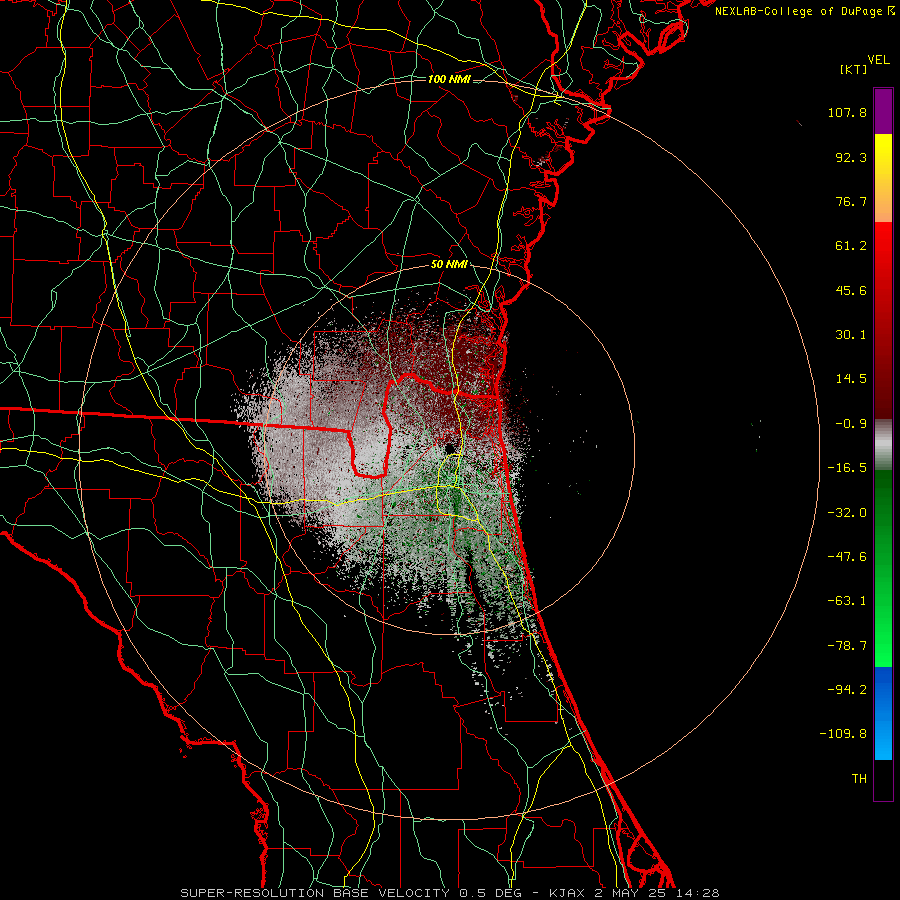
Task: Click the 30.1 legend value
Action: point(851,335)
